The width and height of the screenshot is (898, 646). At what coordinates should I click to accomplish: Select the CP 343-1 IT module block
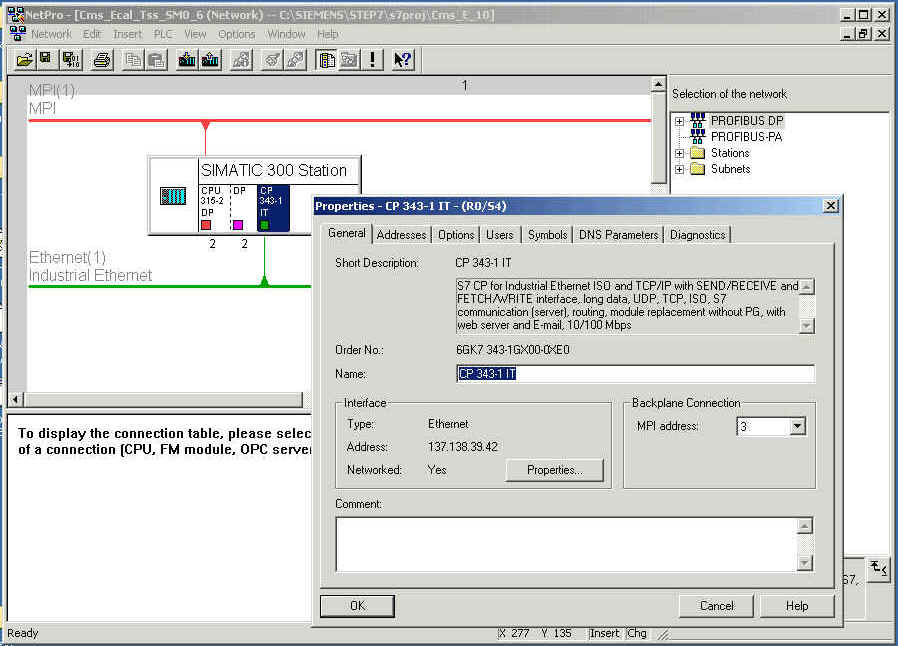(x=273, y=208)
